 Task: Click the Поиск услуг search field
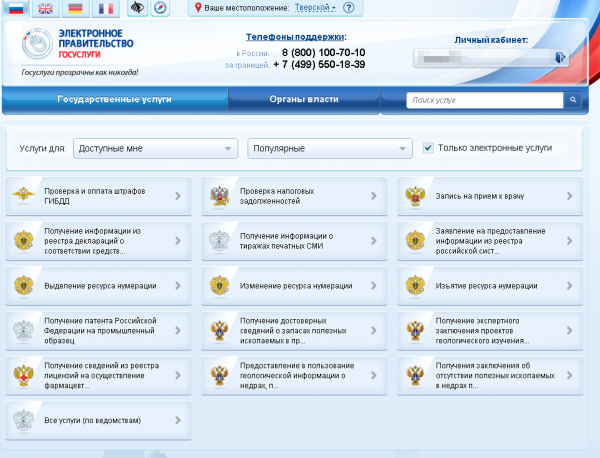tap(485, 100)
